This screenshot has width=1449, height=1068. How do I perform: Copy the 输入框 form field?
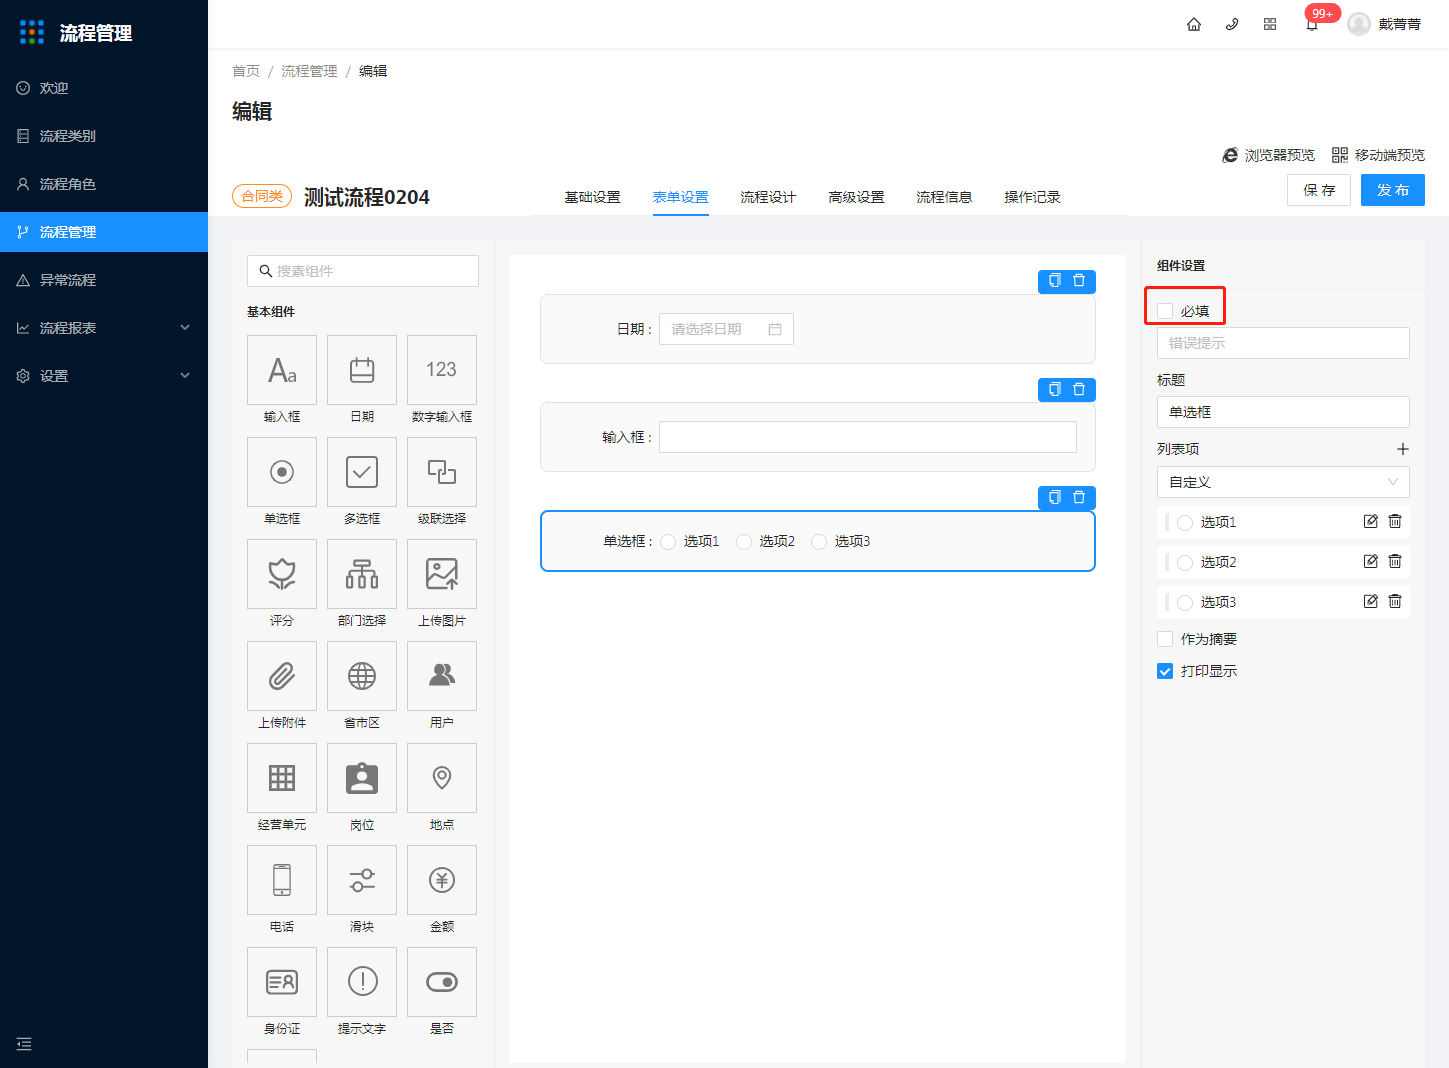(1055, 389)
